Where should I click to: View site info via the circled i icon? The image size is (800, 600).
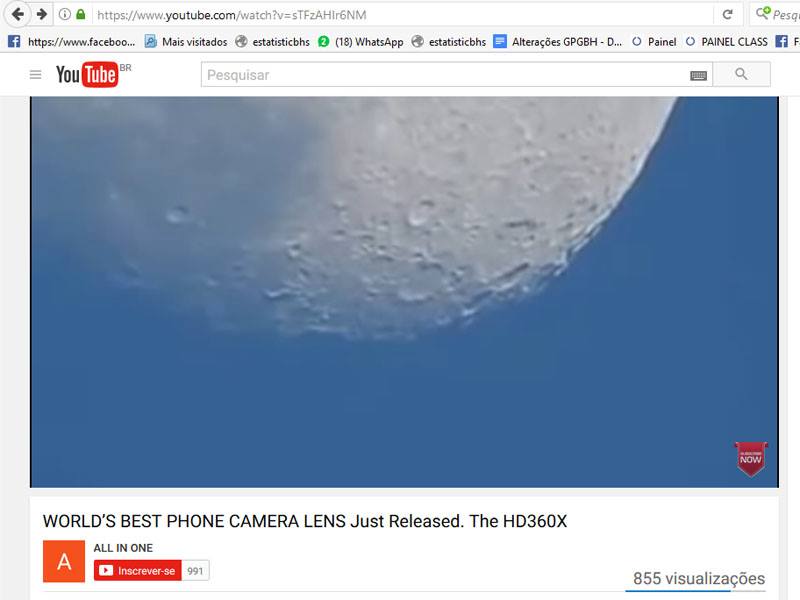(x=64, y=14)
